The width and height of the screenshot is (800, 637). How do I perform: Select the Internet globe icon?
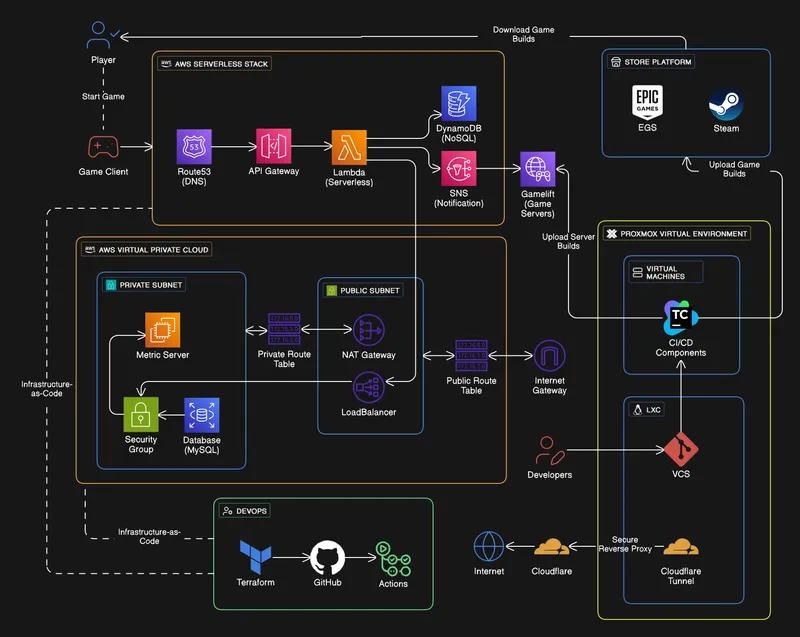[489, 547]
